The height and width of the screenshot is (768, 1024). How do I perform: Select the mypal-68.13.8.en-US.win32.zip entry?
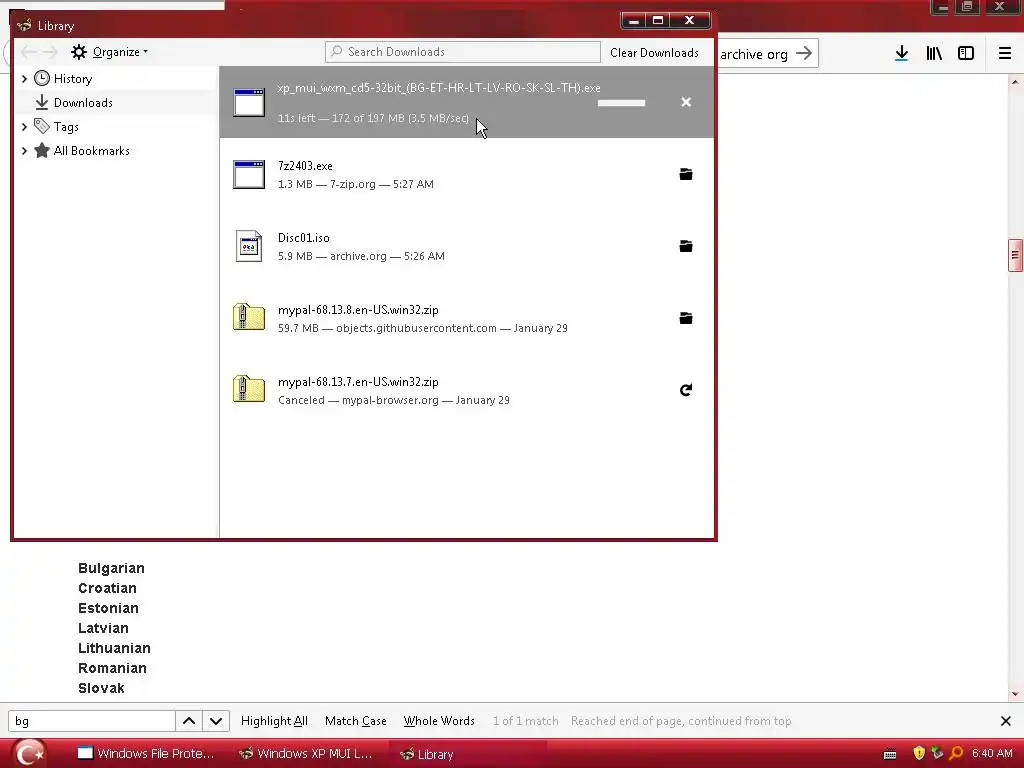[467, 318]
